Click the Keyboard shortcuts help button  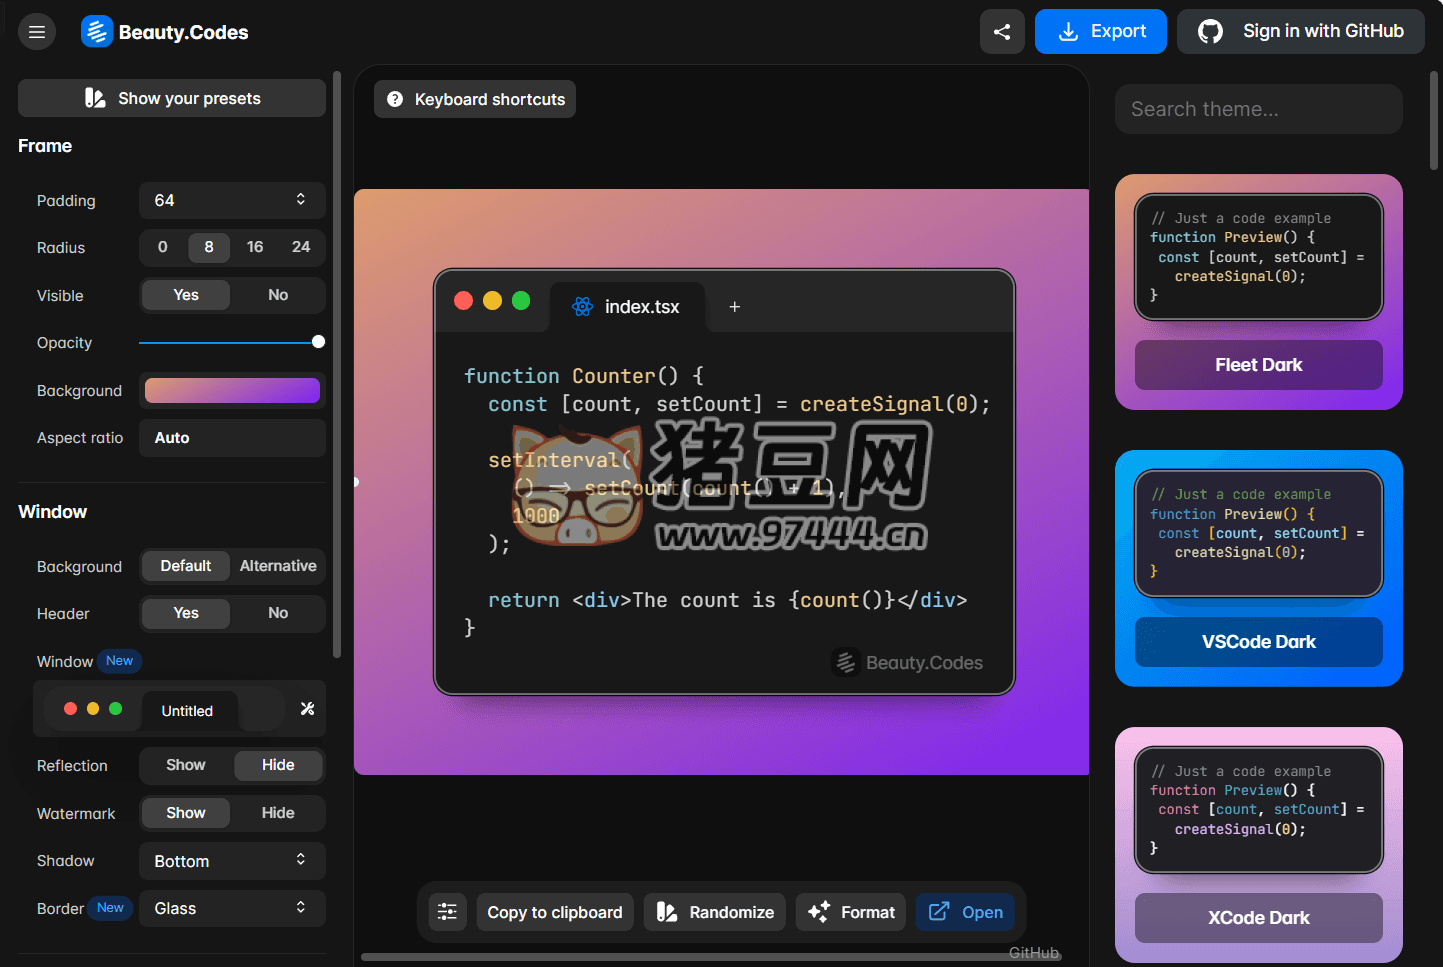(475, 99)
